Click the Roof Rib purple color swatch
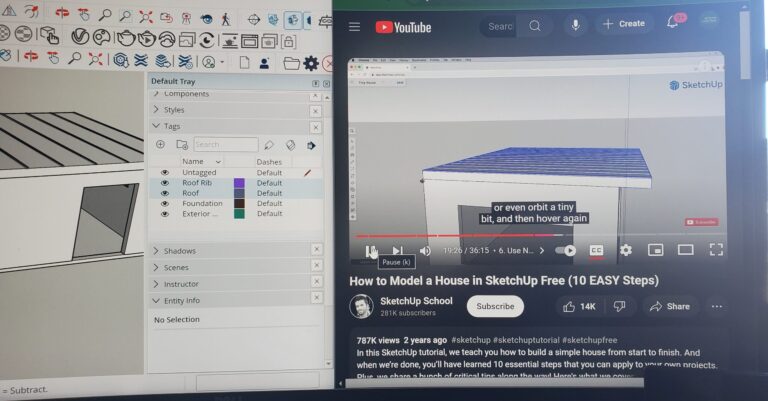This screenshot has width=768, height=401. click(239, 184)
